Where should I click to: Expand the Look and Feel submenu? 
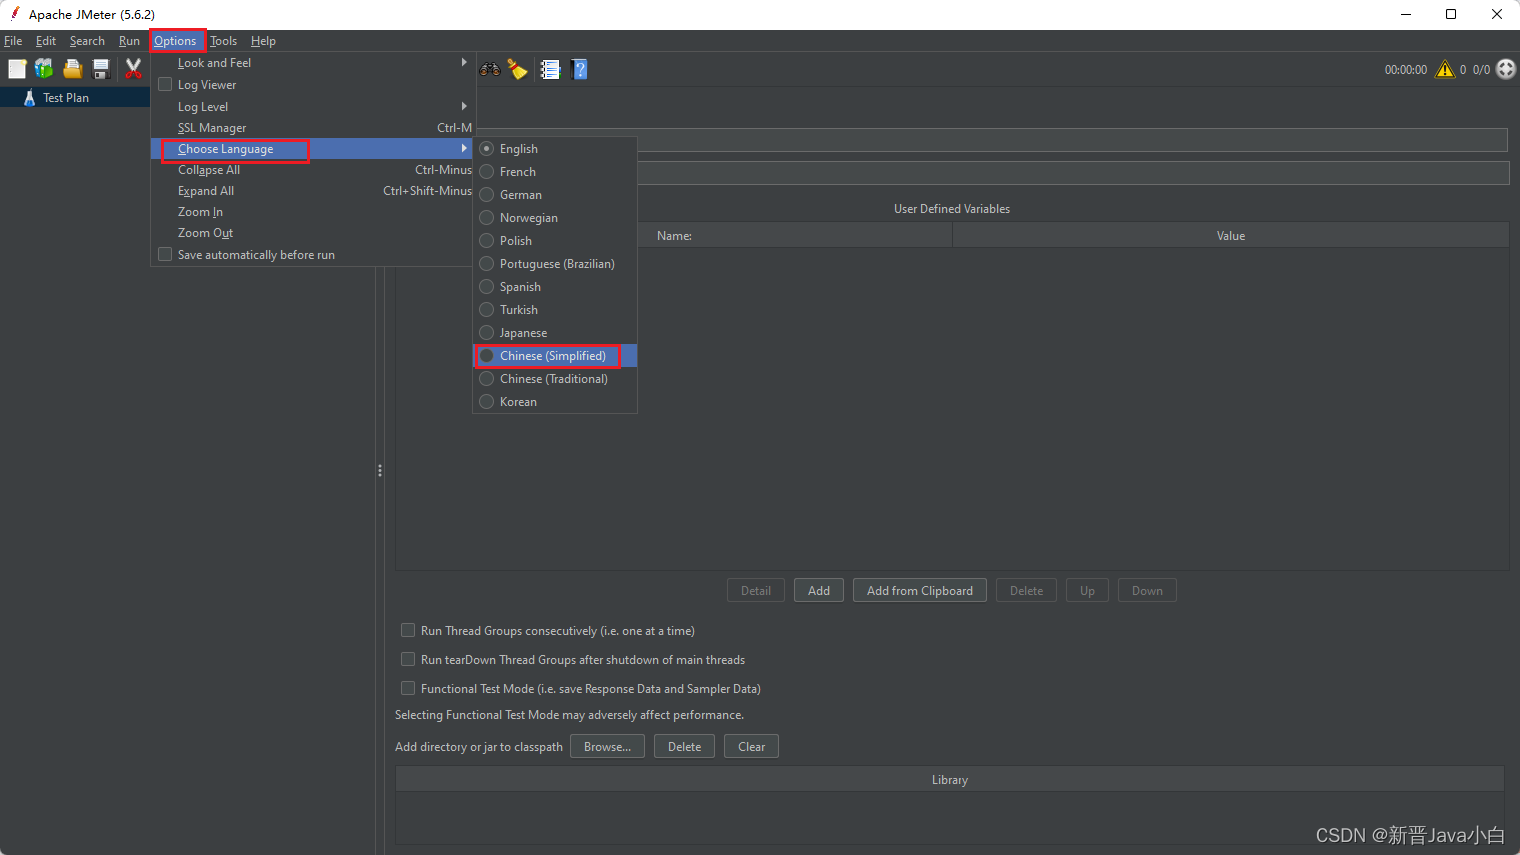[313, 63]
